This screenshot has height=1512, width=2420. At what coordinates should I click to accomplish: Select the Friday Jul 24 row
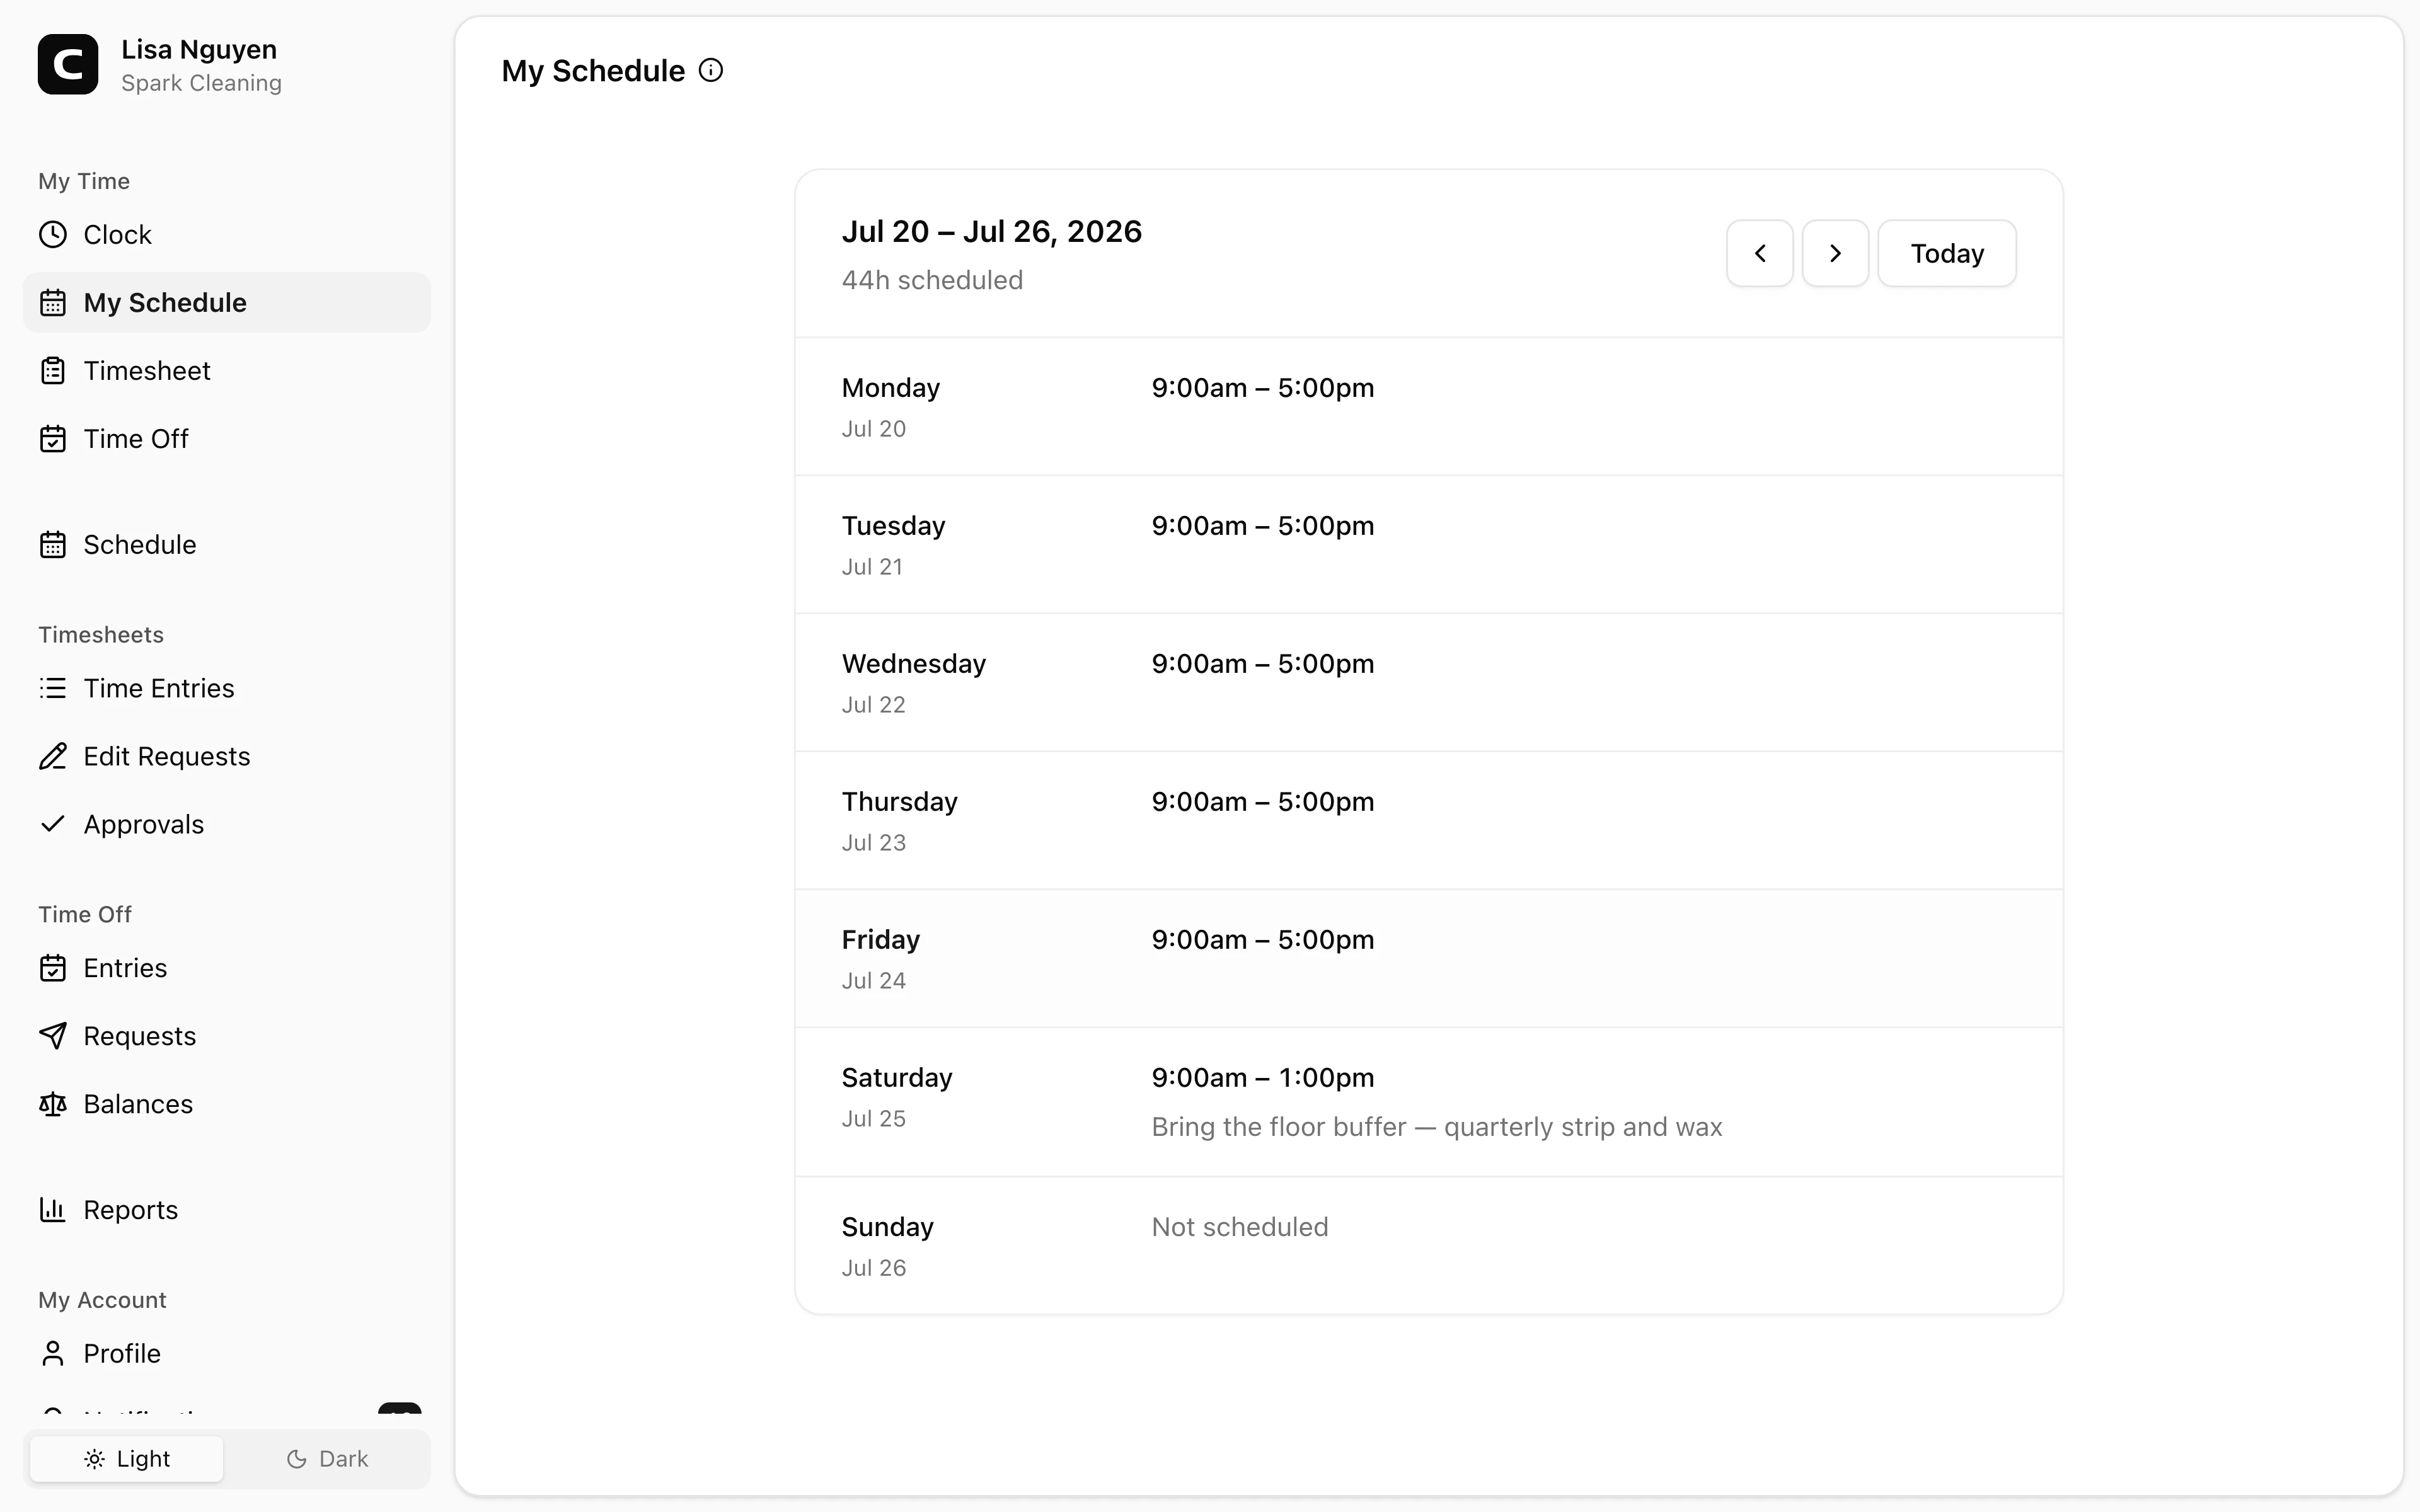(x=1429, y=959)
